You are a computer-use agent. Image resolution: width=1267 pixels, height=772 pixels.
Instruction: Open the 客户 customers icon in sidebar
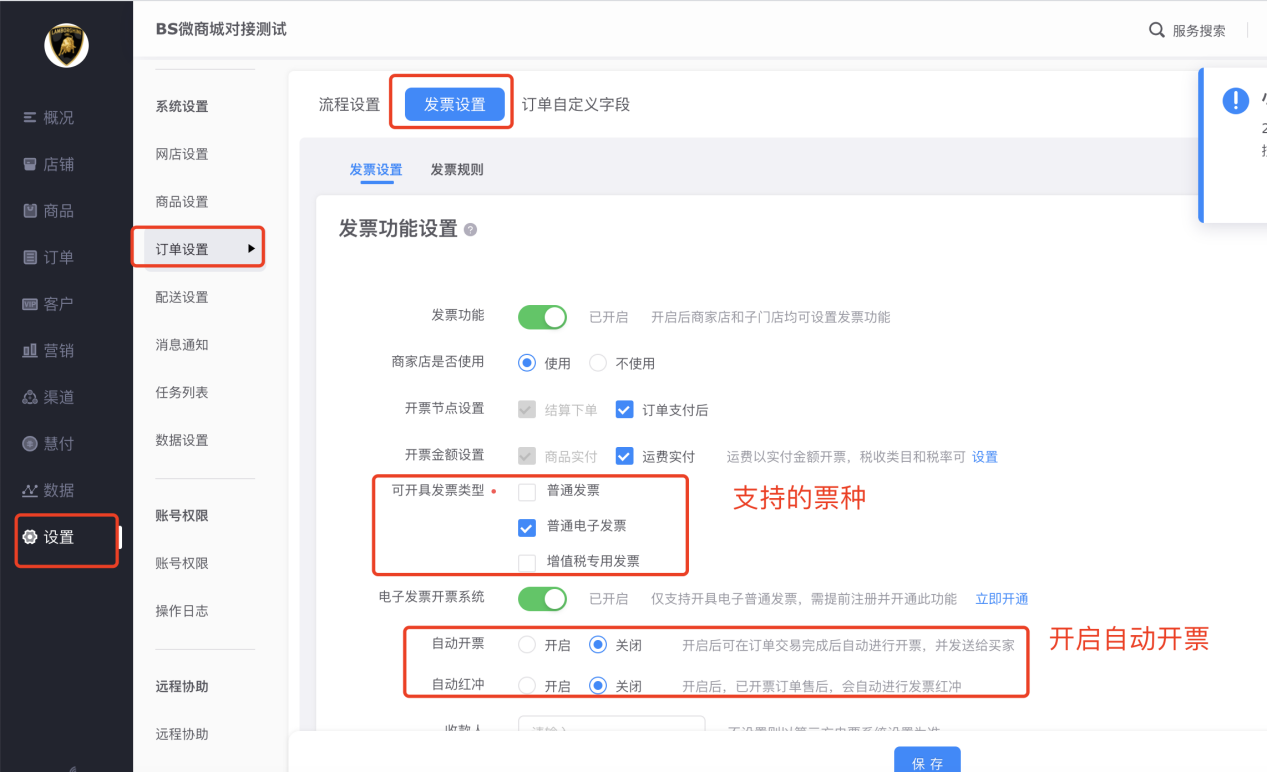click(x=30, y=304)
